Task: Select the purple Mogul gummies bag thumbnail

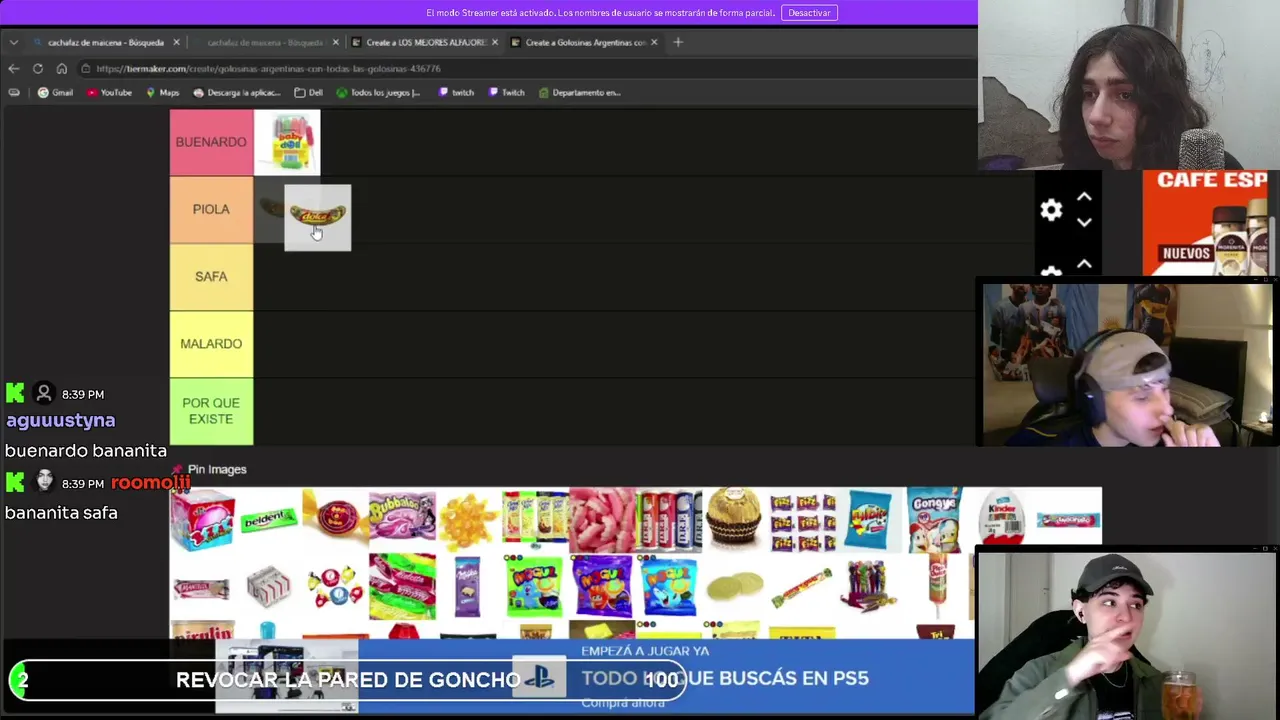Action: [602, 586]
